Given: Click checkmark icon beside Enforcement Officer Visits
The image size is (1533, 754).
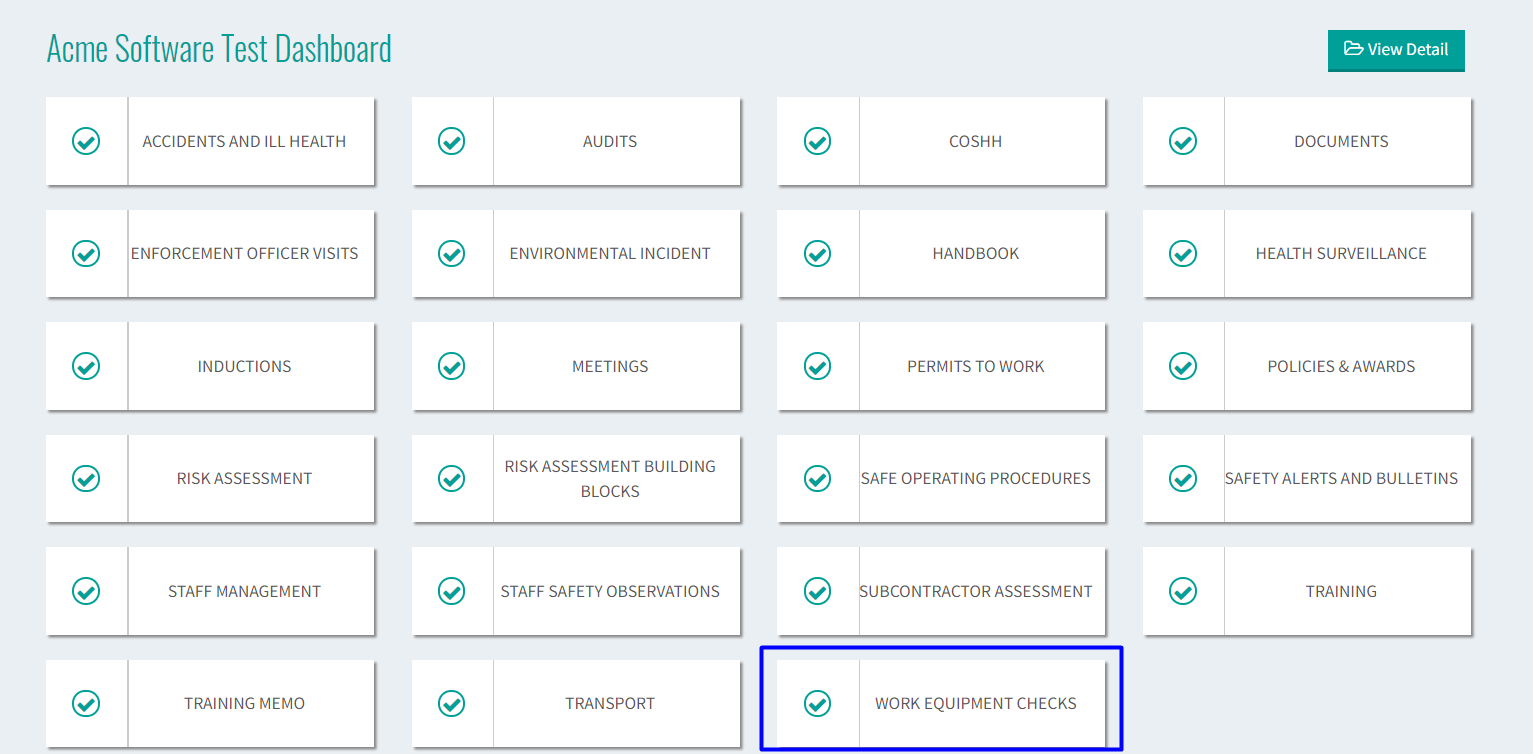Looking at the screenshot, I should pos(86,254).
